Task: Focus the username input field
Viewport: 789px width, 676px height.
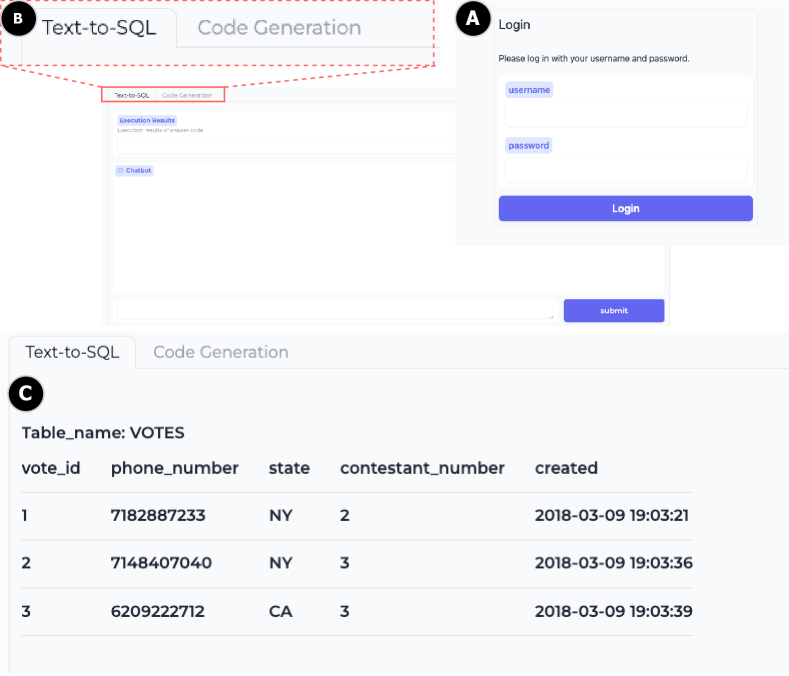Action: pos(625,114)
